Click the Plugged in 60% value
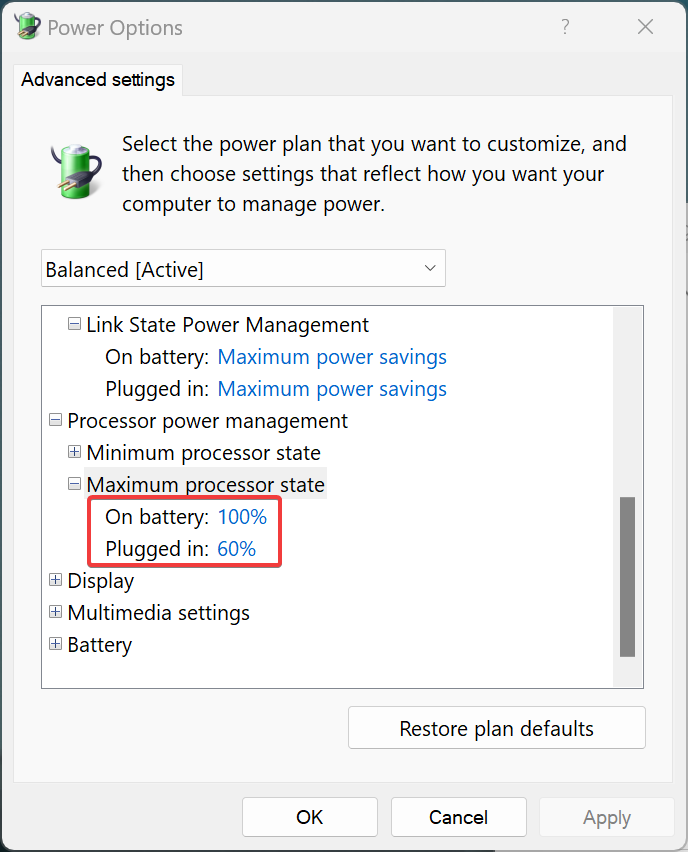Image resolution: width=688 pixels, height=852 pixels. pyautogui.click(x=236, y=549)
